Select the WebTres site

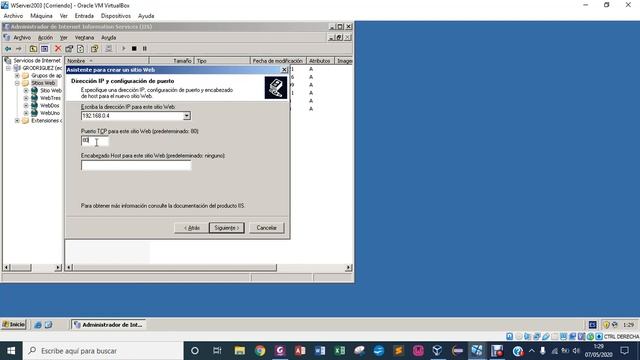pyautogui.click(x=50, y=98)
